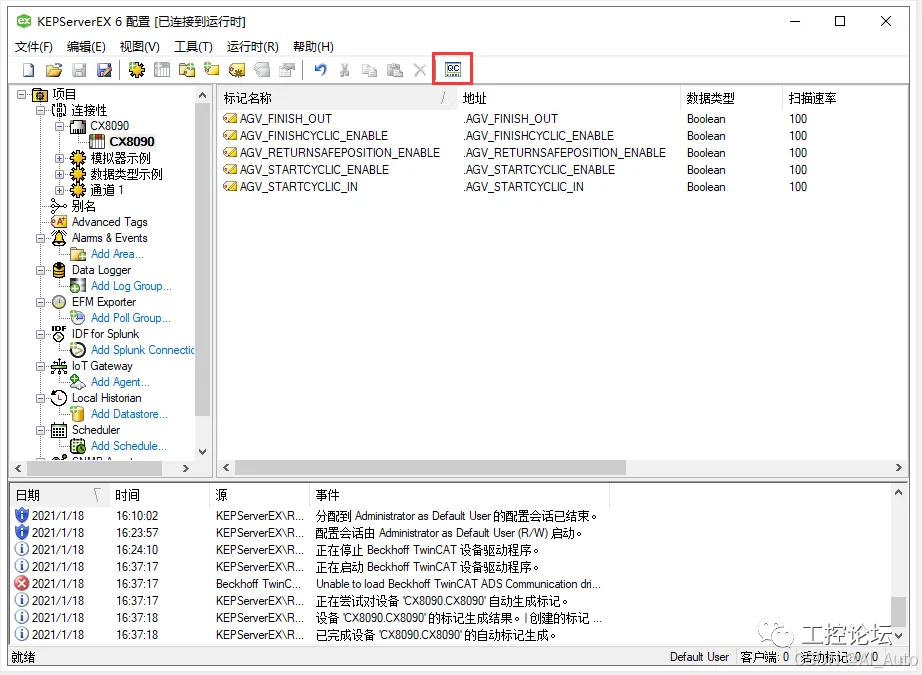Collapse the CX8090 channel node
The image size is (922, 675).
[59, 126]
